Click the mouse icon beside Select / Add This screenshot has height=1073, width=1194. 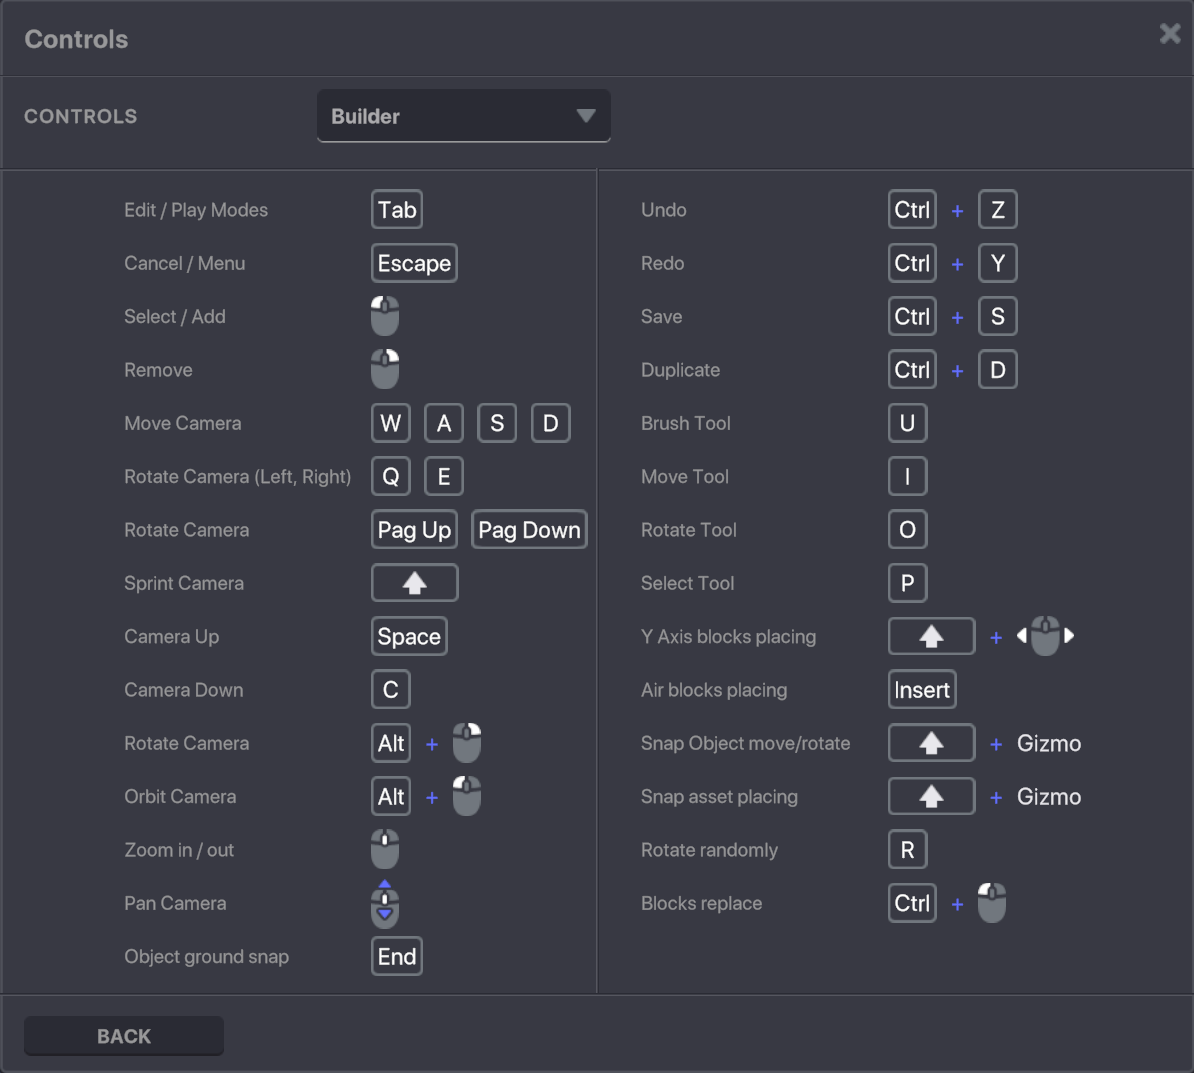(x=385, y=316)
